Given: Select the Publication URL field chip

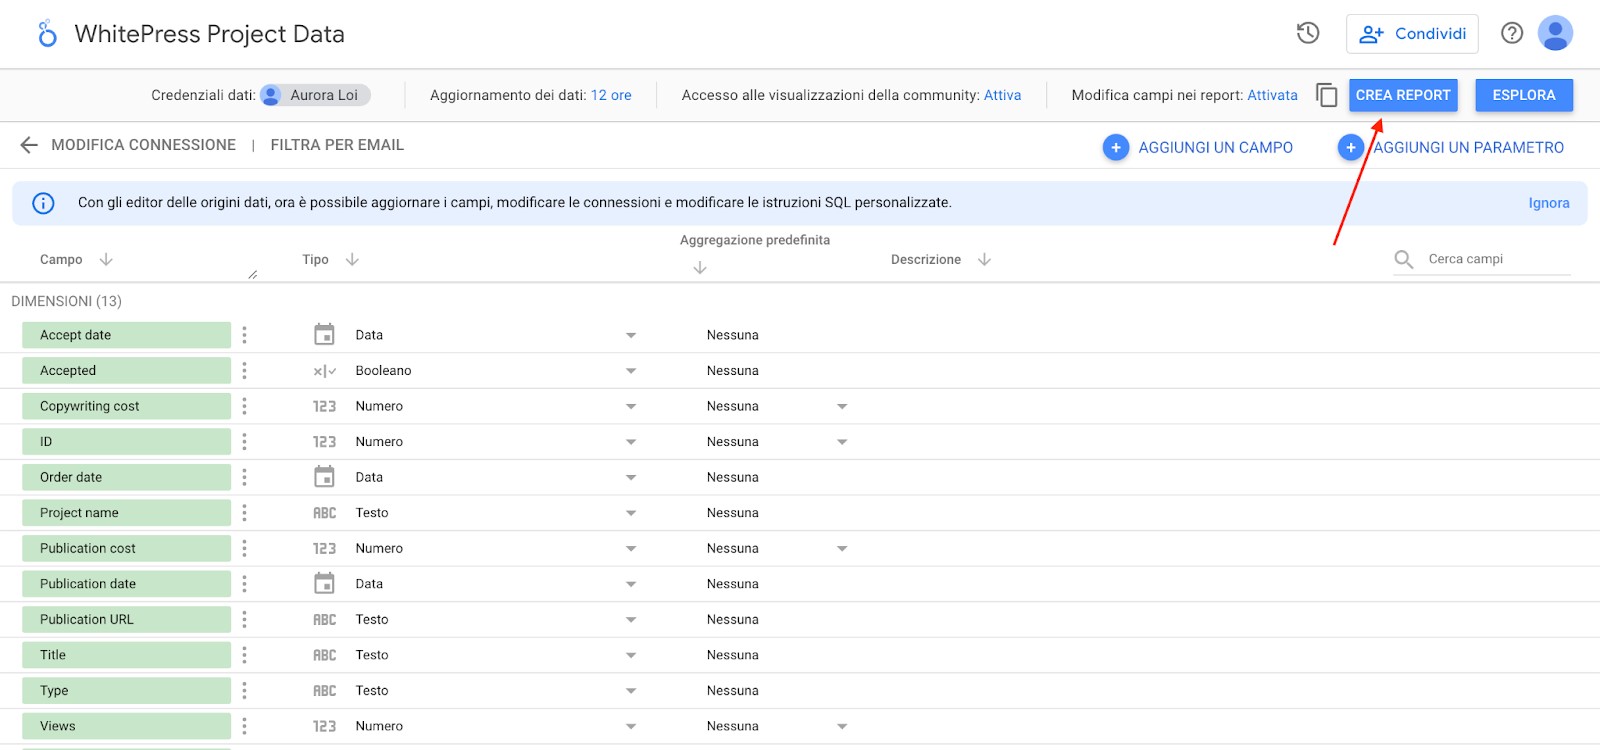Looking at the screenshot, I should (126, 620).
